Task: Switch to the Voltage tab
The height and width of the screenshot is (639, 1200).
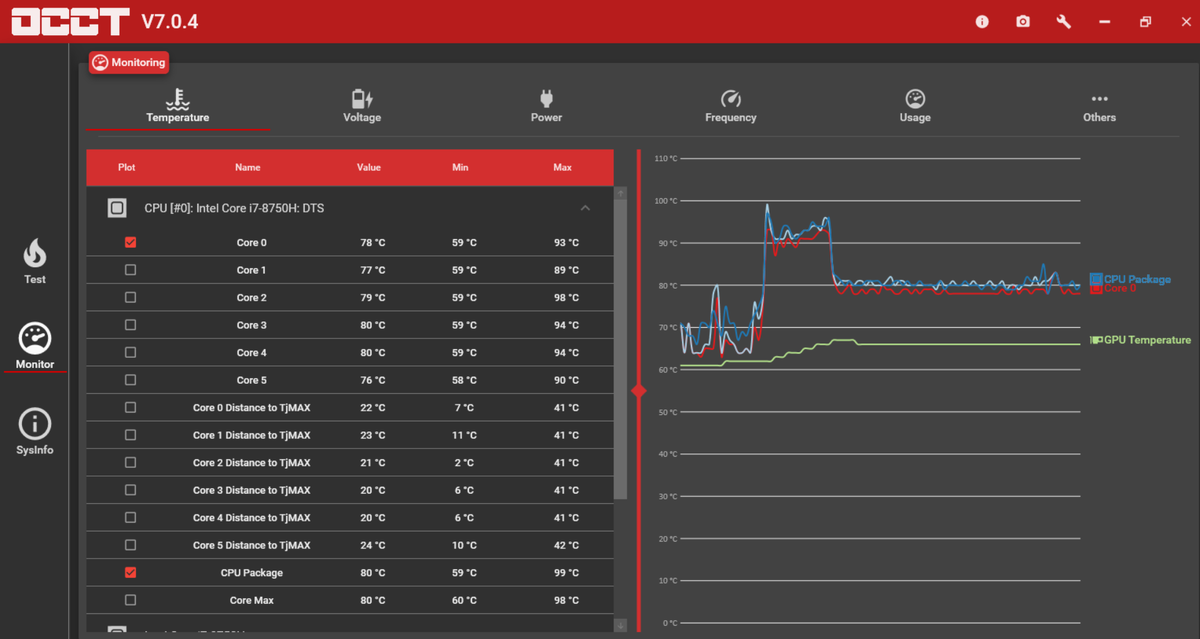Action: click(x=362, y=107)
